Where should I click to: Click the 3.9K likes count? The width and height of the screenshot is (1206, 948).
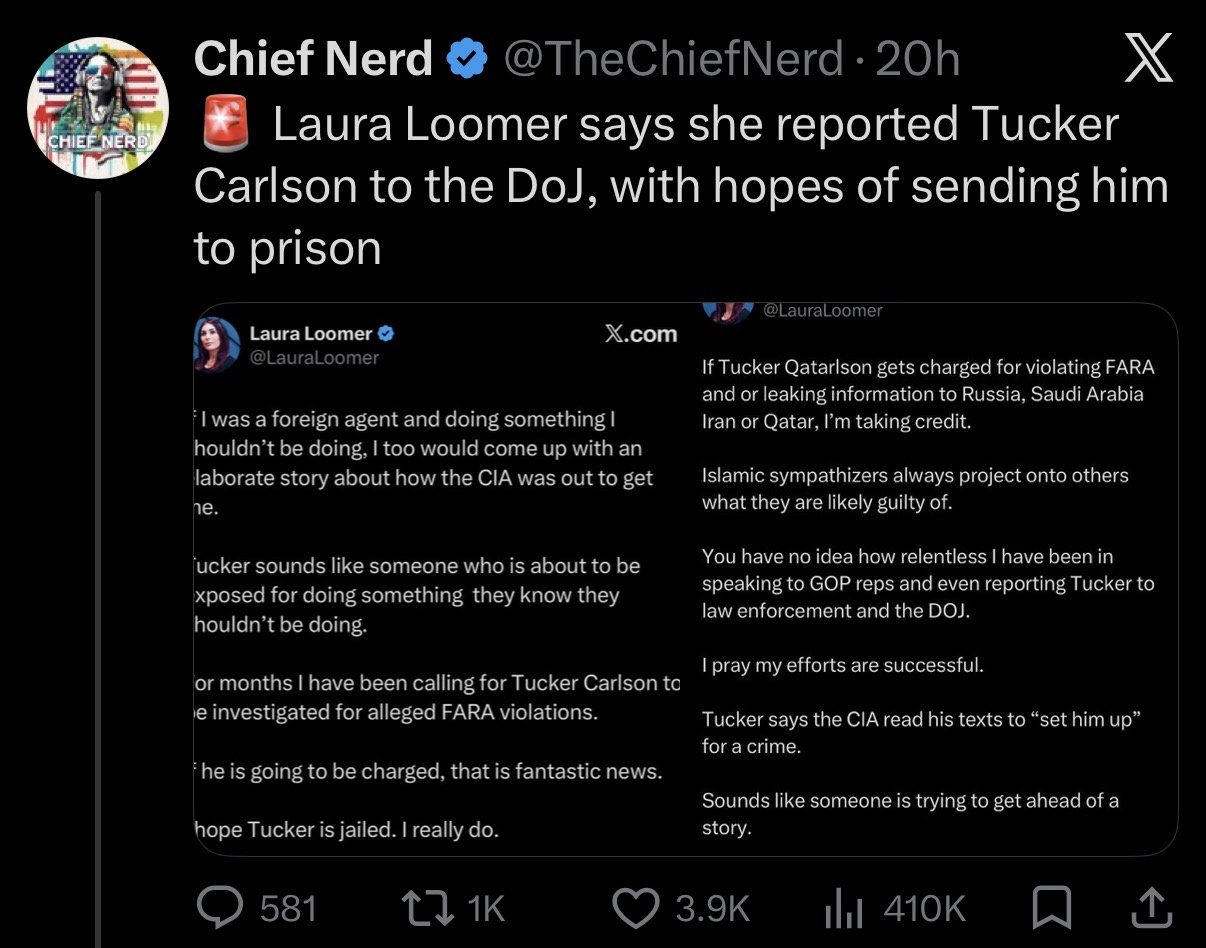click(712, 908)
